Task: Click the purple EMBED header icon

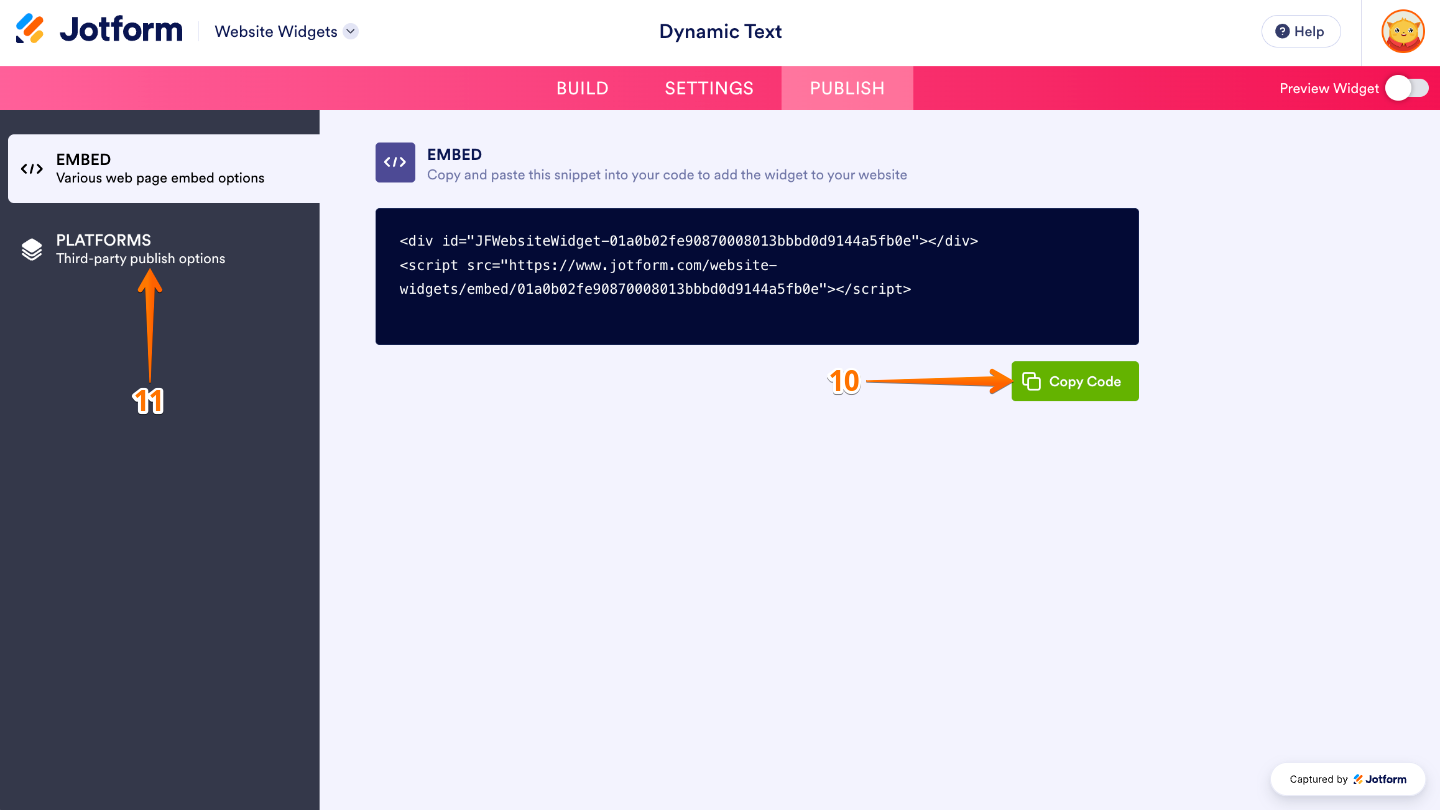Action: click(395, 162)
